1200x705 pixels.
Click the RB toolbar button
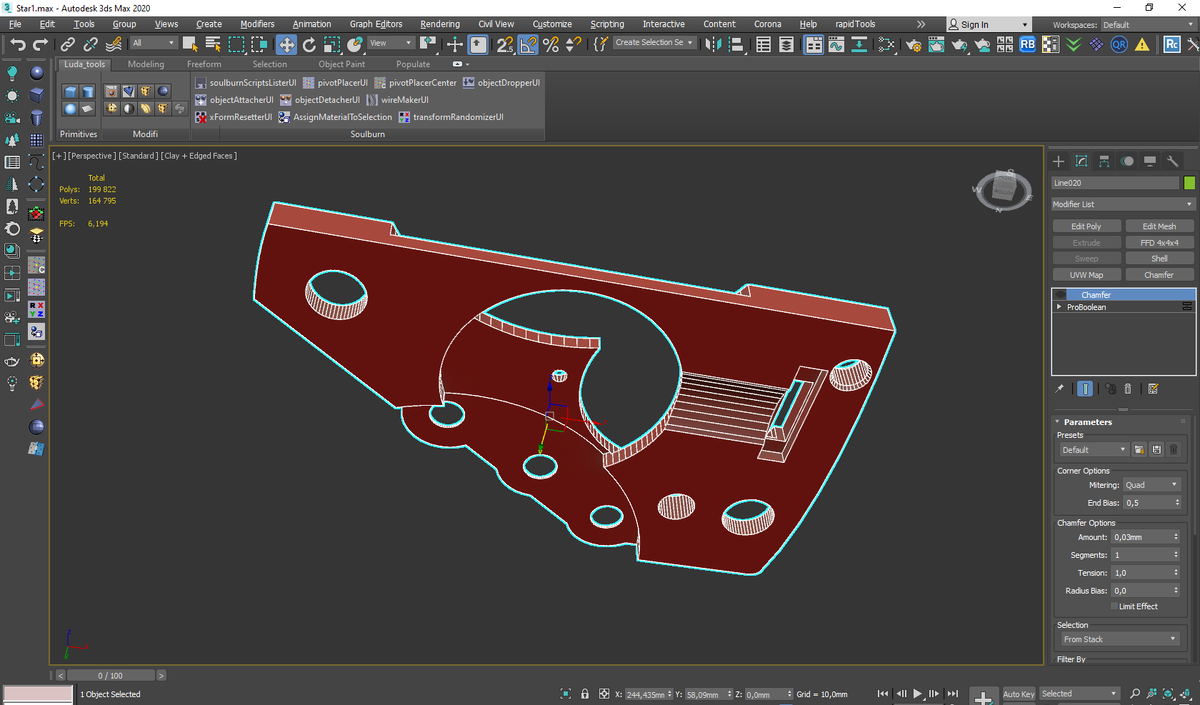click(x=1029, y=44)
